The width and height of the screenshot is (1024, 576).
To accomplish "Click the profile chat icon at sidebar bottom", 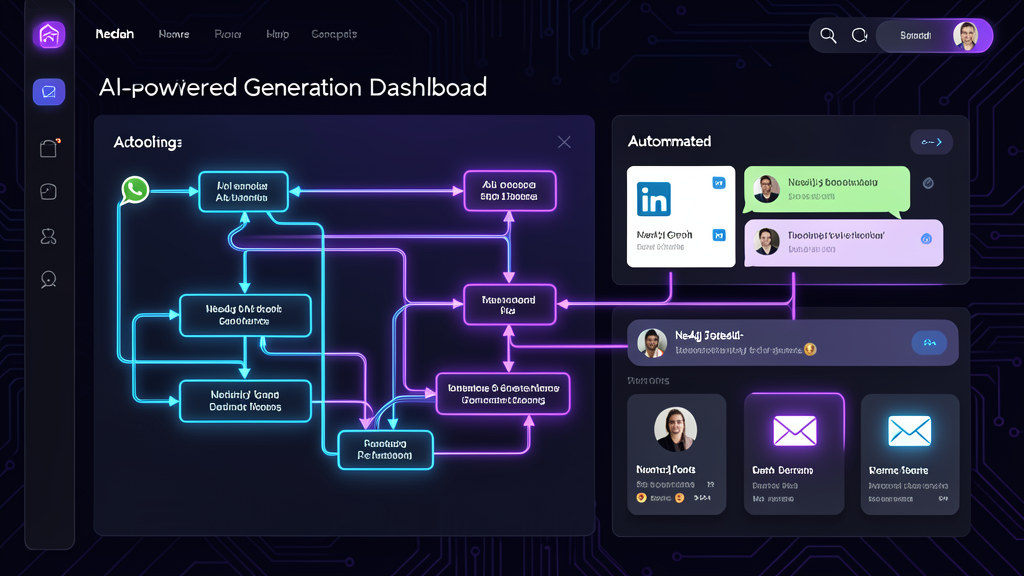I will click(48, 281).
